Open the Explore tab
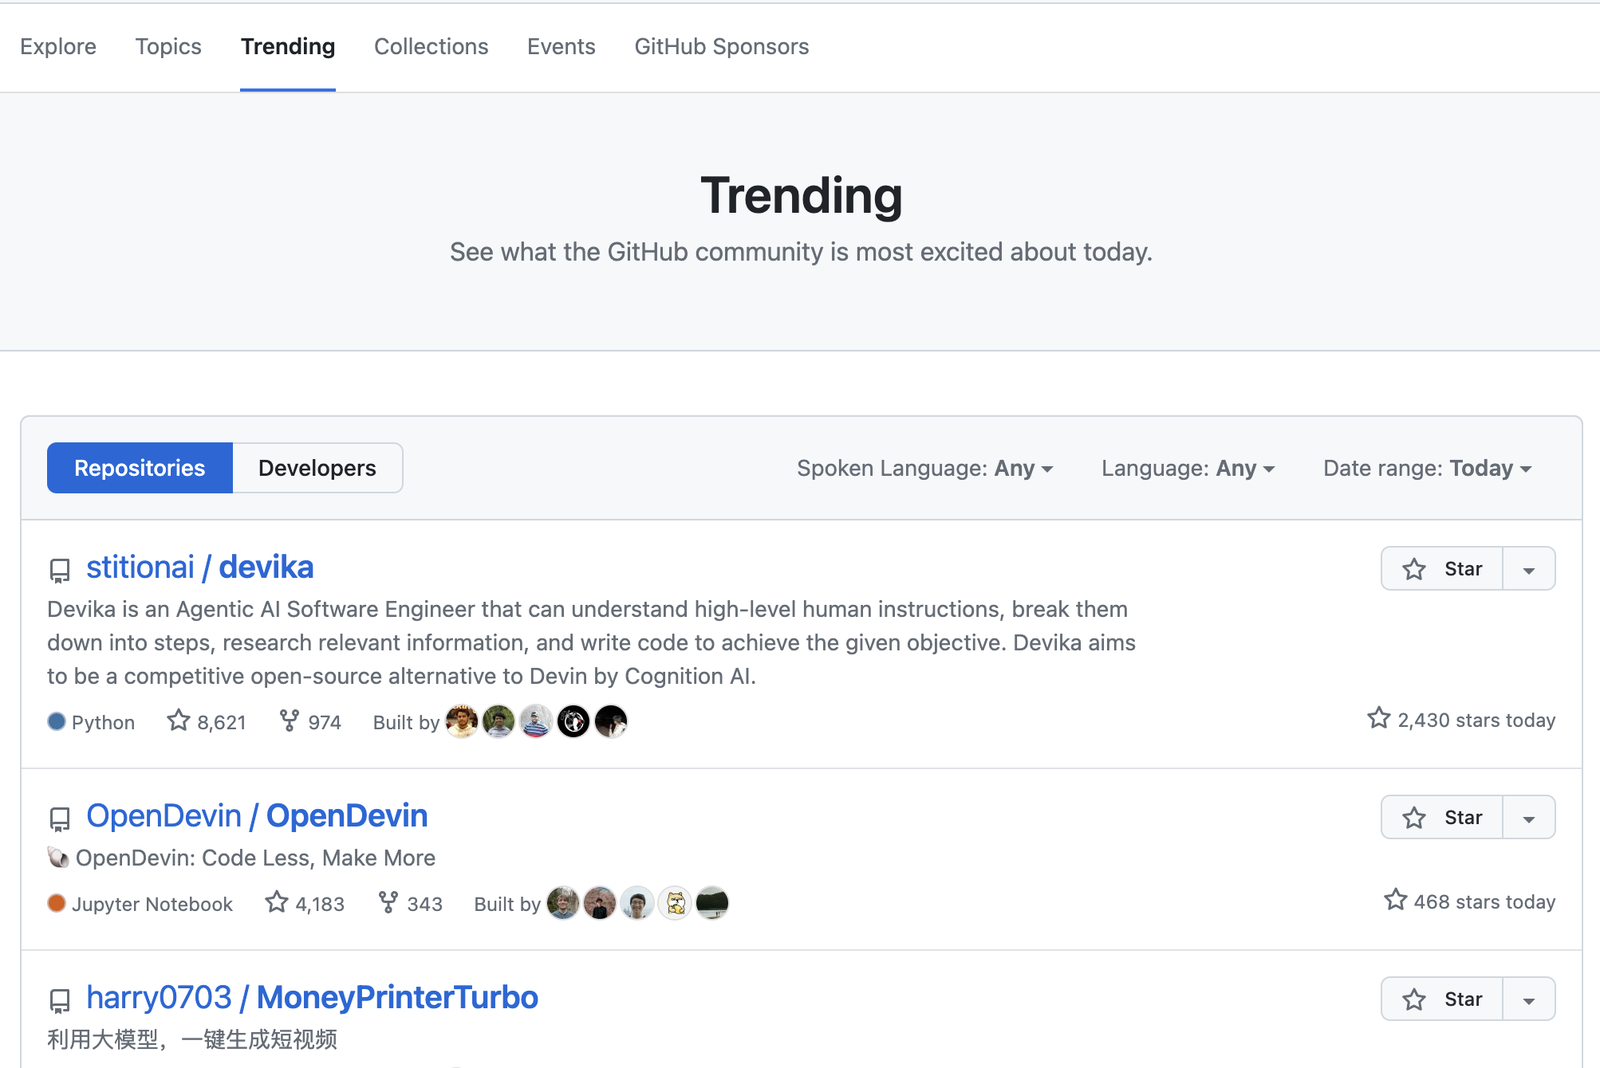 58,47
